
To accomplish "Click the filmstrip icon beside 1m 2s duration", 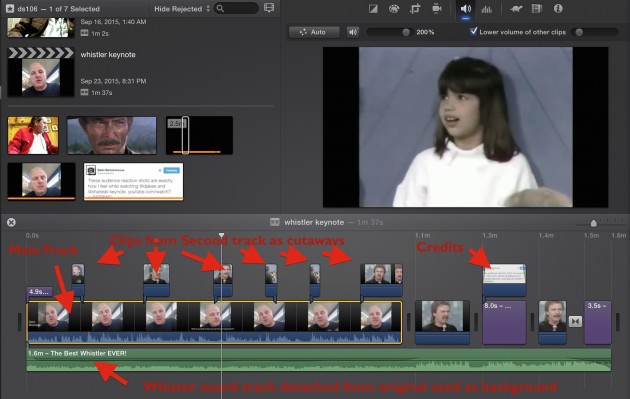I will pos(84,33).
